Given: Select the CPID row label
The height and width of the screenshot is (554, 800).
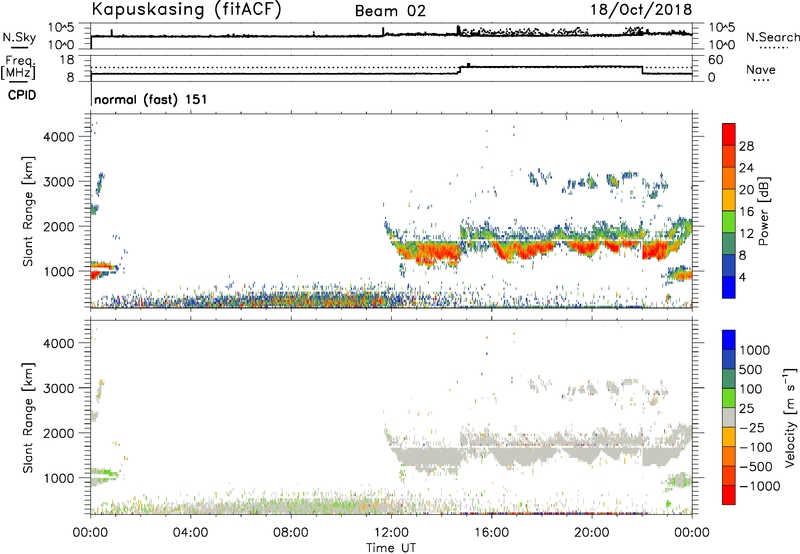Looking at the screenshot, I should pyautogui.click(x=22, y=95).
